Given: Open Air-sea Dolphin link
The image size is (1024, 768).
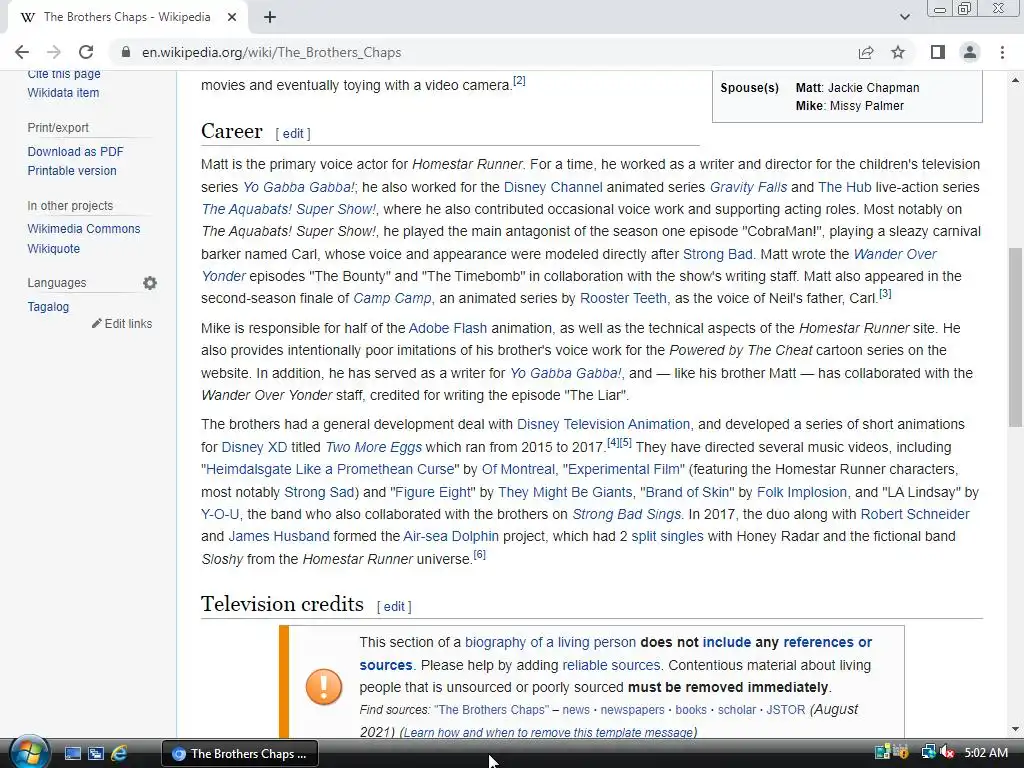Looking at the screenshot, I should [451, 536].
